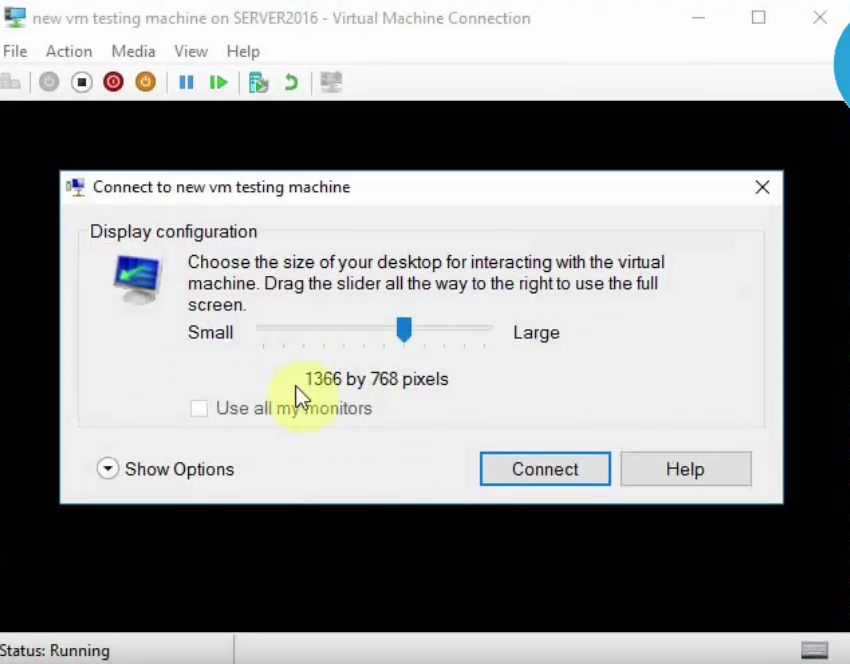Click the Status: Running text
Viewport: 850px width, 664px height.
(55, 650)
